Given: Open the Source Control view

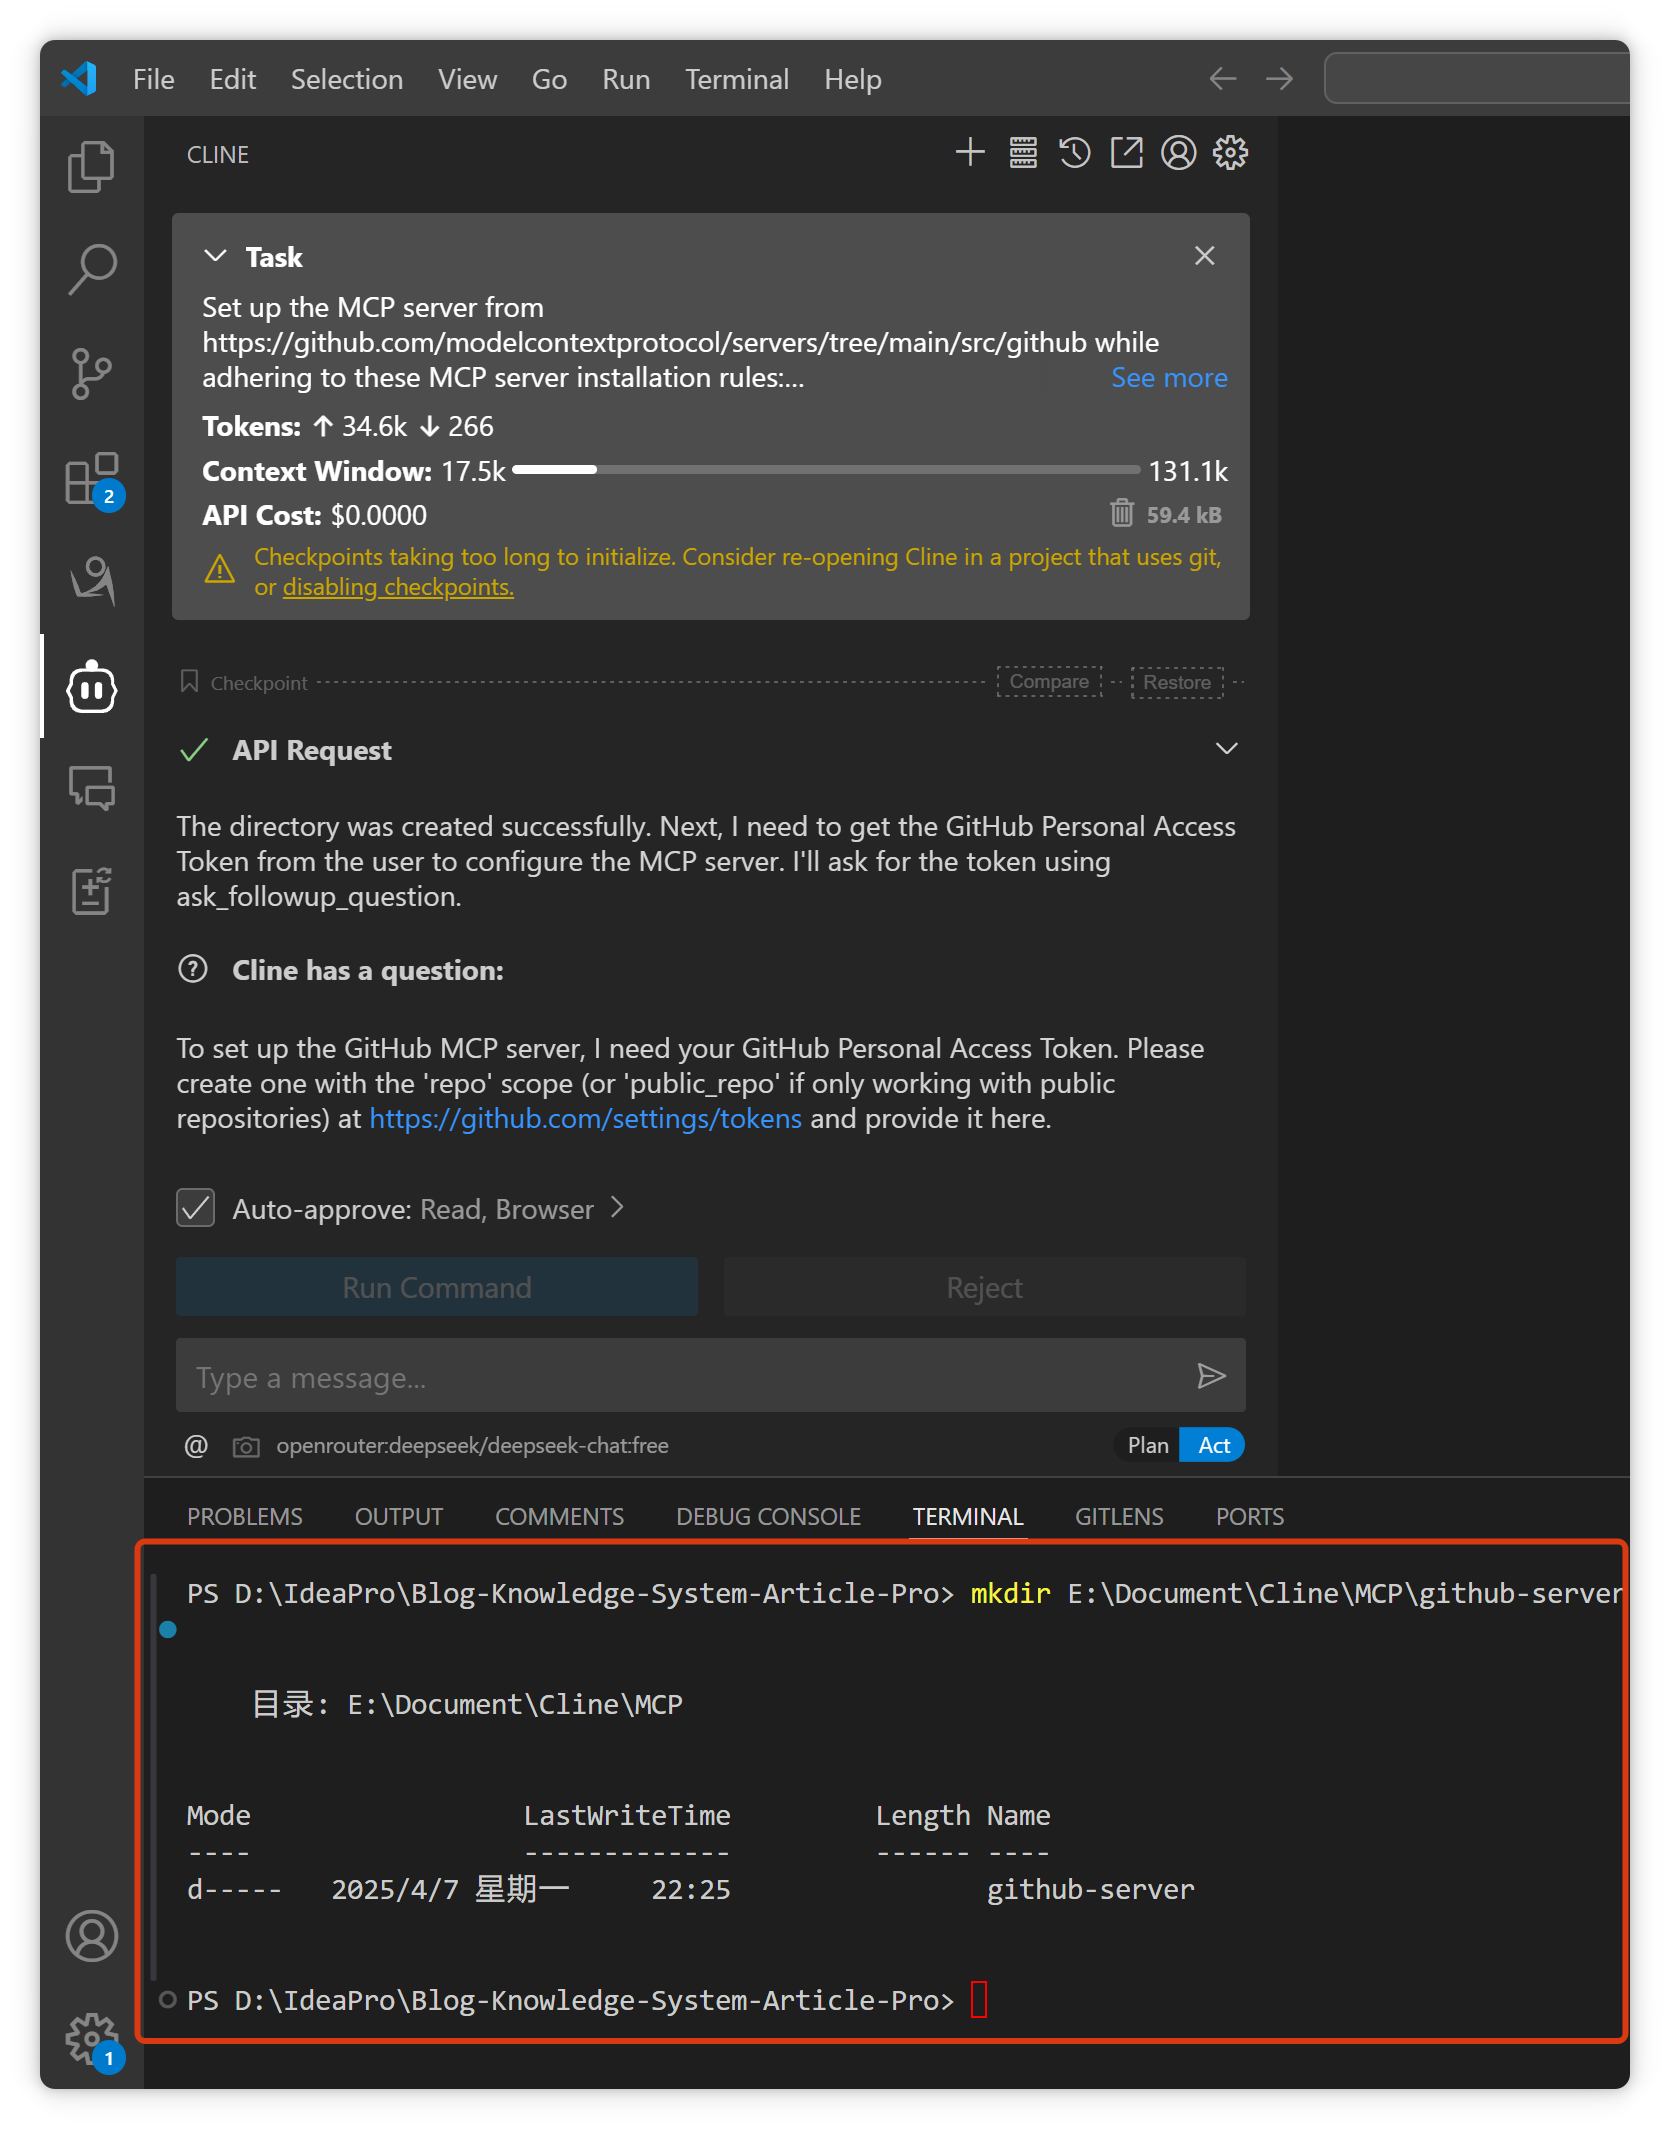Looking at the screenshot, I should point(91,373).
